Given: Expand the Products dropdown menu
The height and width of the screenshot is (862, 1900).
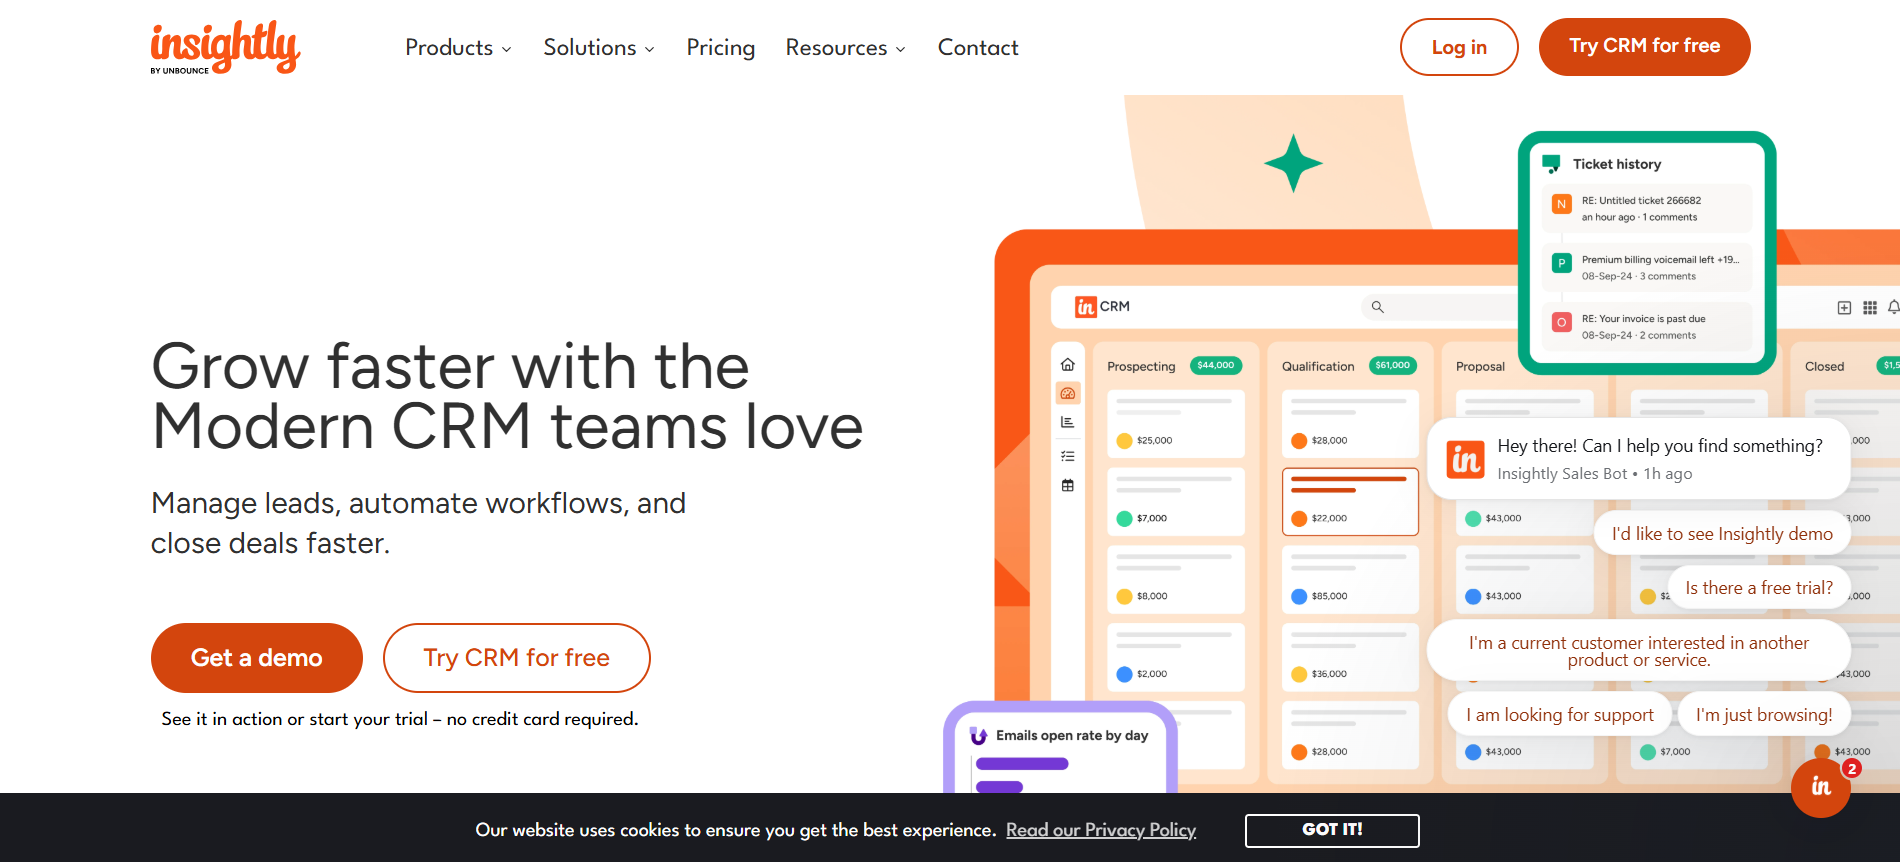Looking at the screenshot, I should [458, 48].
